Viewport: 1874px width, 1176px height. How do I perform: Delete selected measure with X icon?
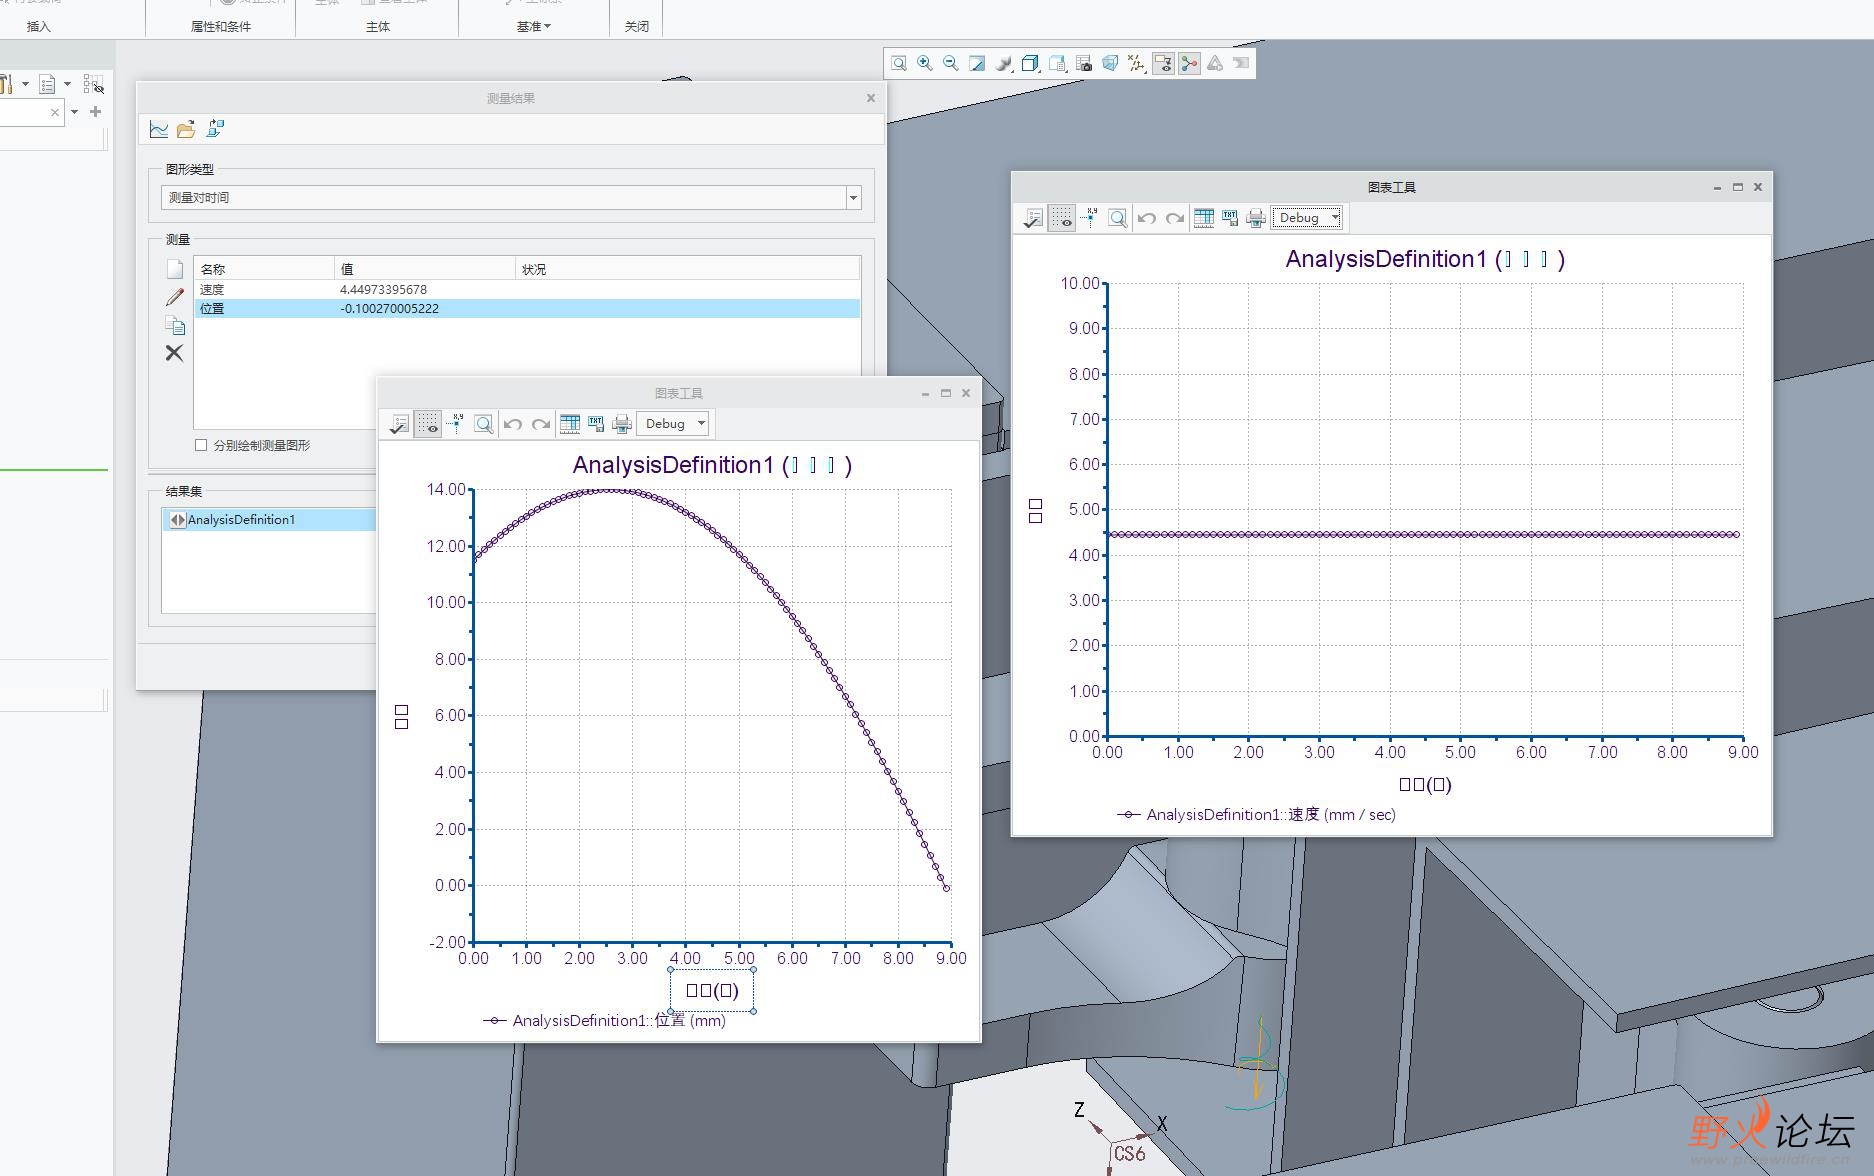coord(174,353)
